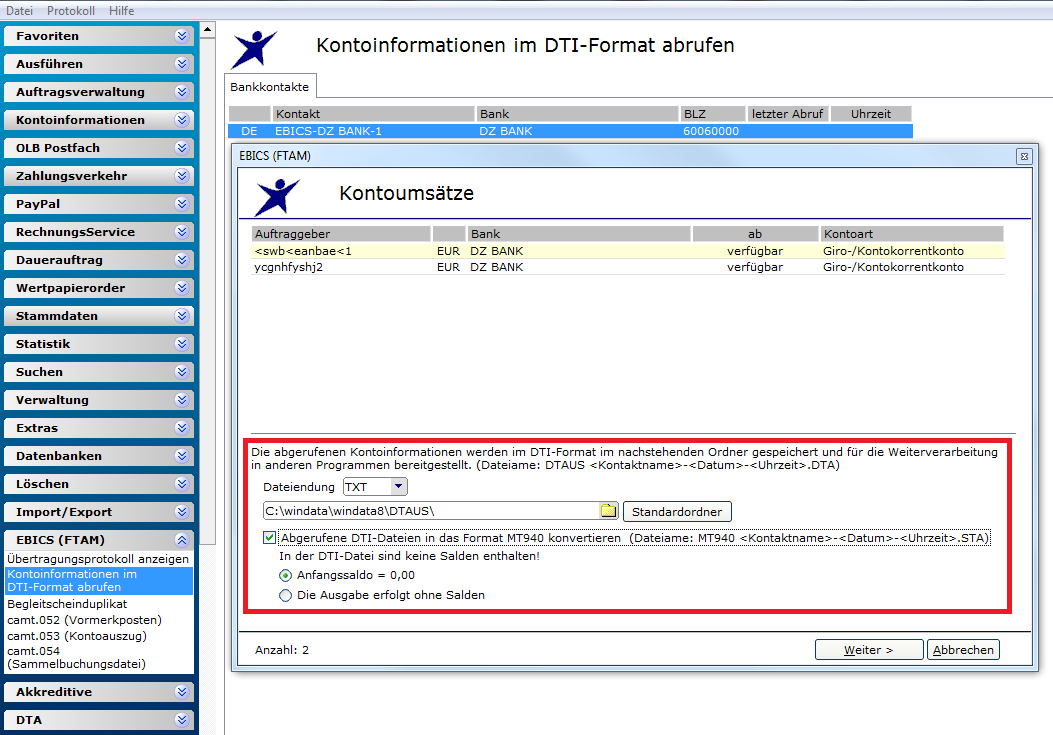This screenshot has width=1053, height=735.
Task: Expand the Wertpapierorder section
Action: click(99, 288)
